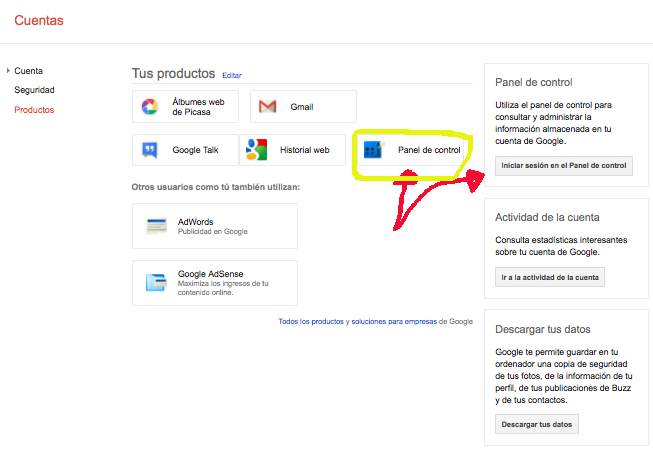Open the Álbumes web de Picasa label
The width and height of the screenshot is (653, 452).
coord(198,107)
